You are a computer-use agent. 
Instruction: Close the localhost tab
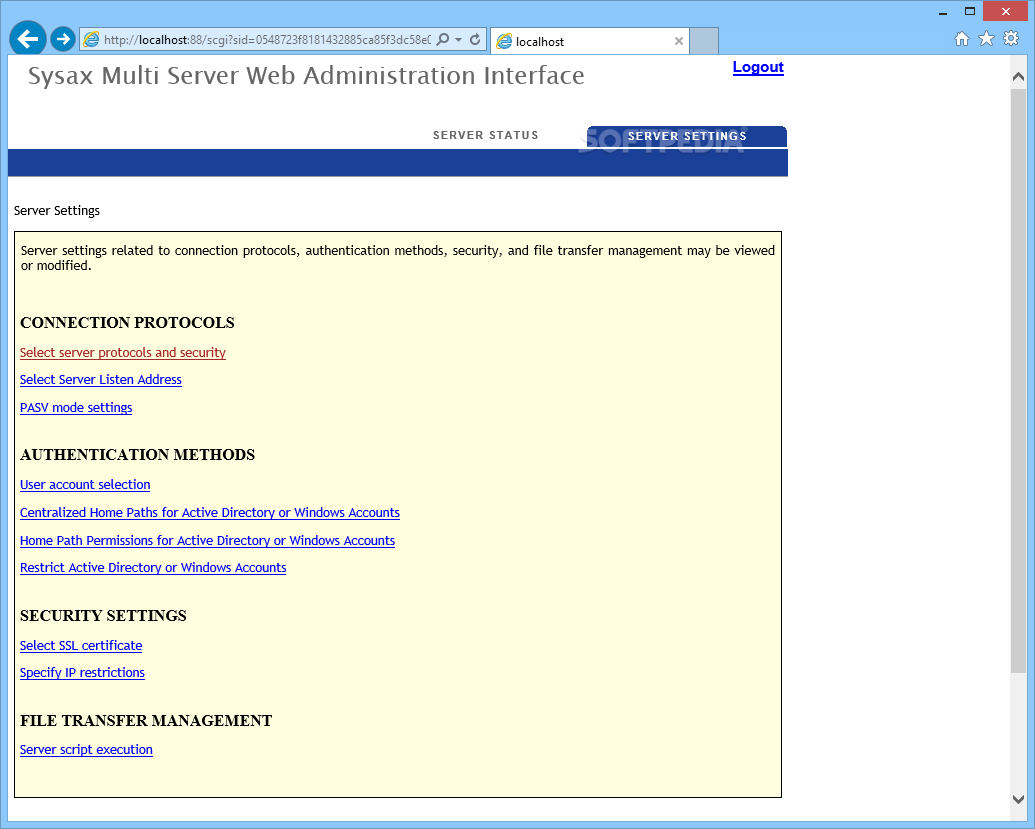pyautogui.click(x=679, y=41)
